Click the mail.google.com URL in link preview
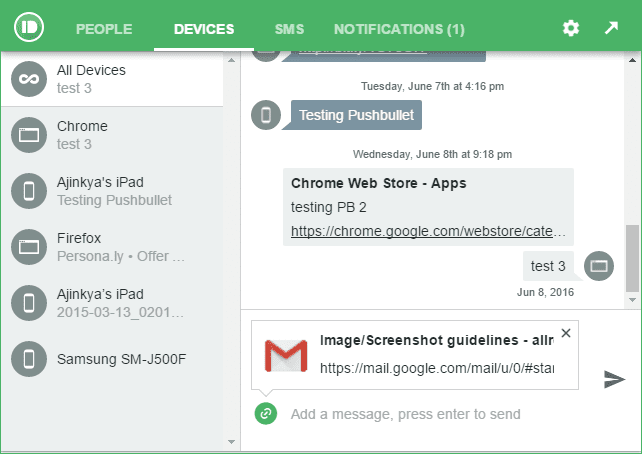 pos(437,368)
